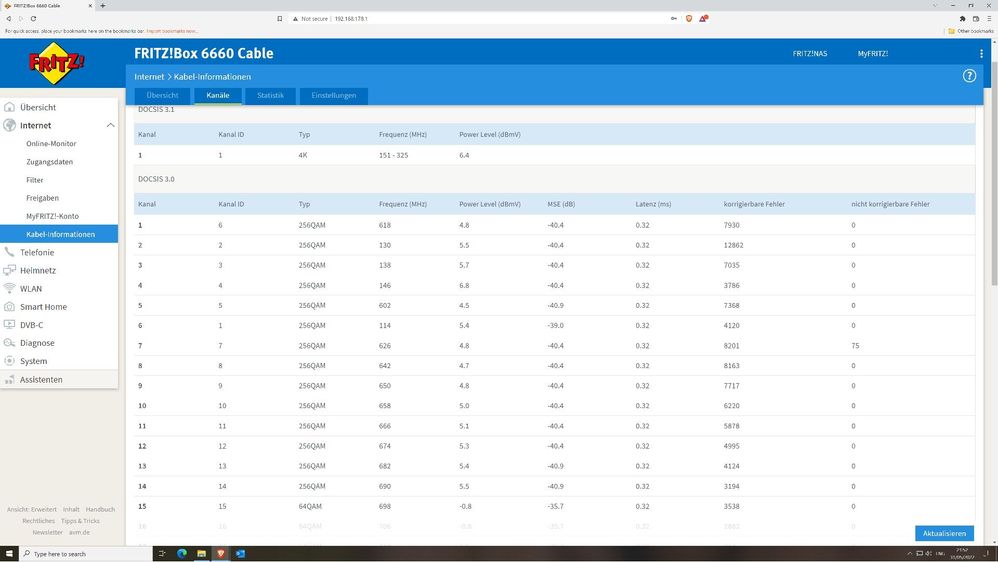Open the FRITZ!NAS link

[x=808, y=53]
